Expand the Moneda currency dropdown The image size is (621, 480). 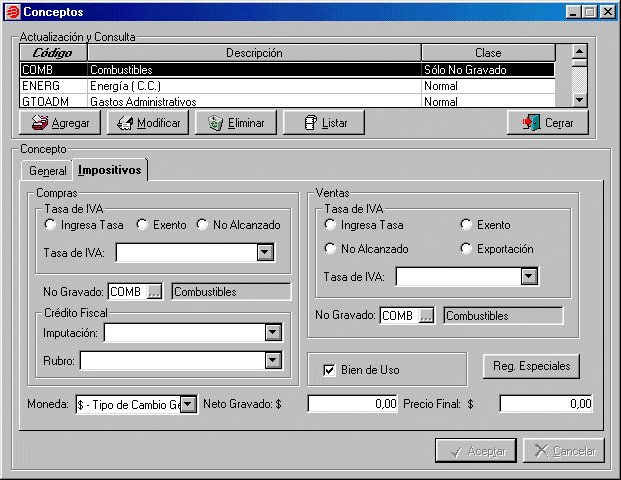pos(187,404)
